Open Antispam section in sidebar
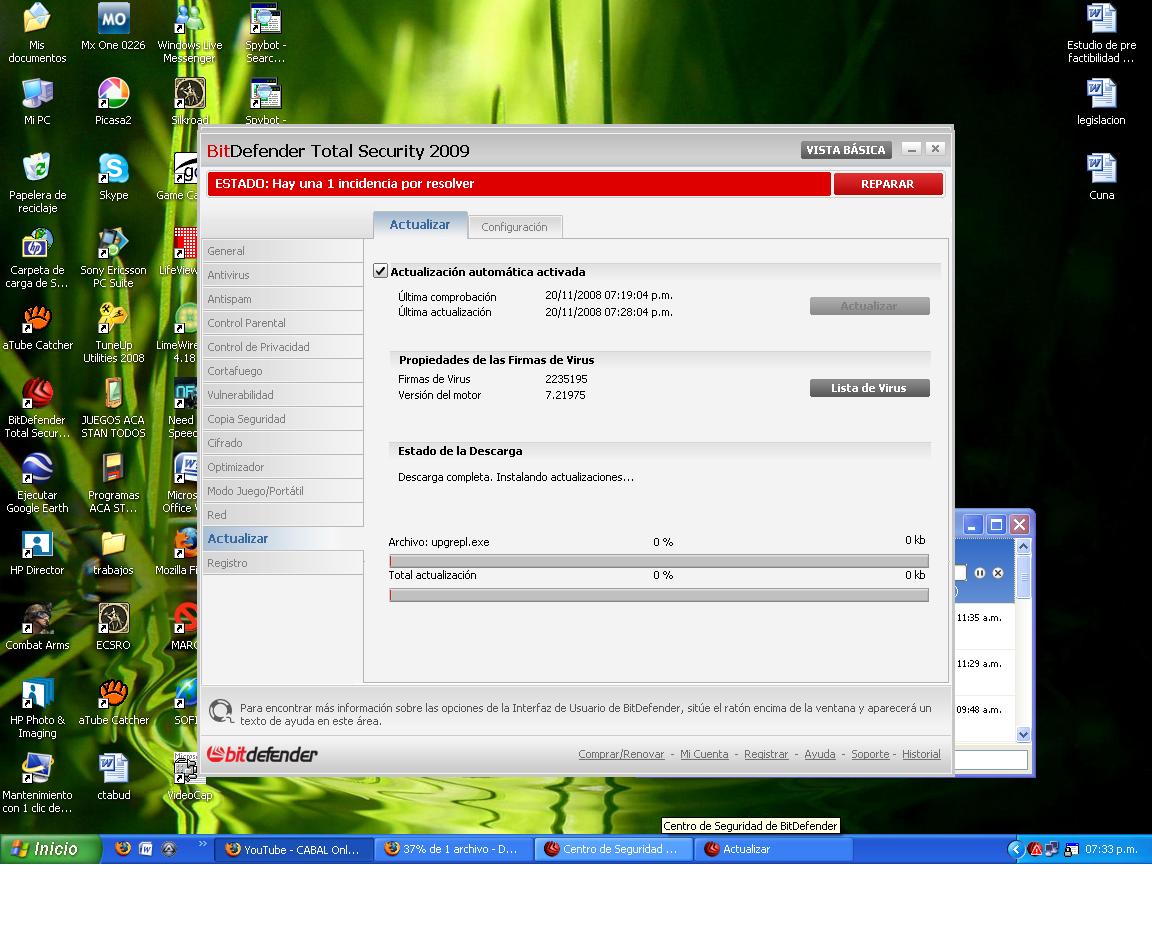 (x=283, y=299)
